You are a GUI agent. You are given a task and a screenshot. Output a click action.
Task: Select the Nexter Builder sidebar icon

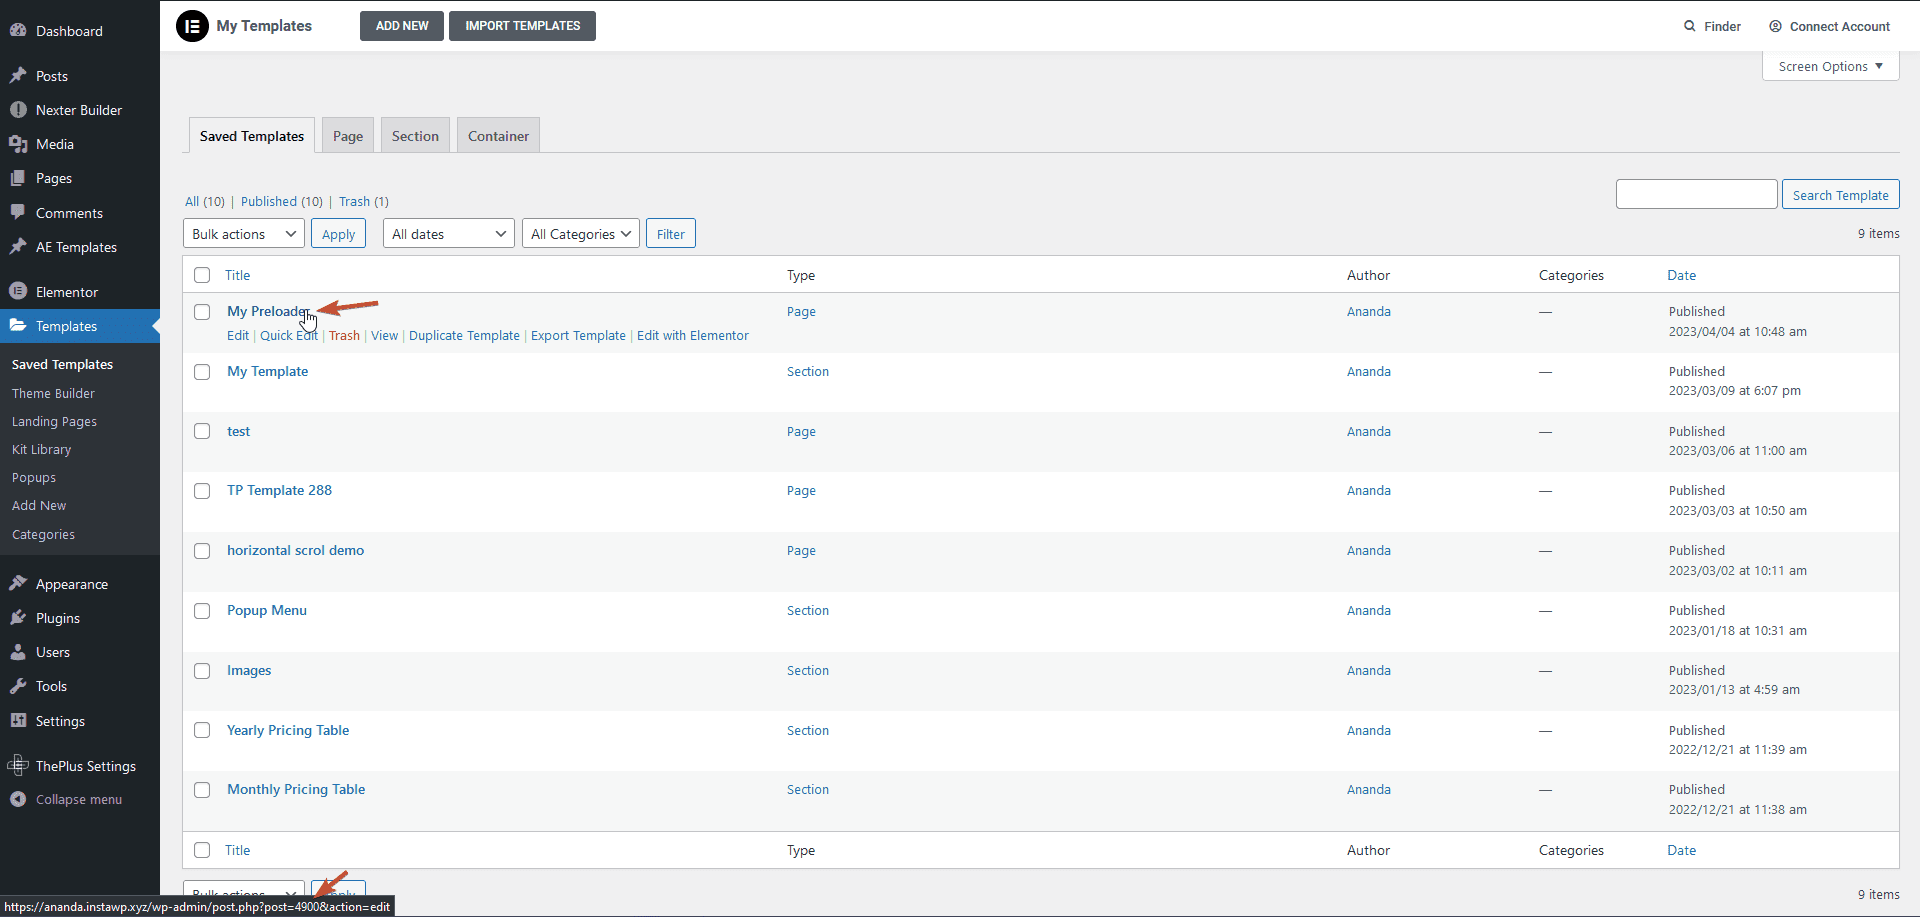tap(19, 110)
